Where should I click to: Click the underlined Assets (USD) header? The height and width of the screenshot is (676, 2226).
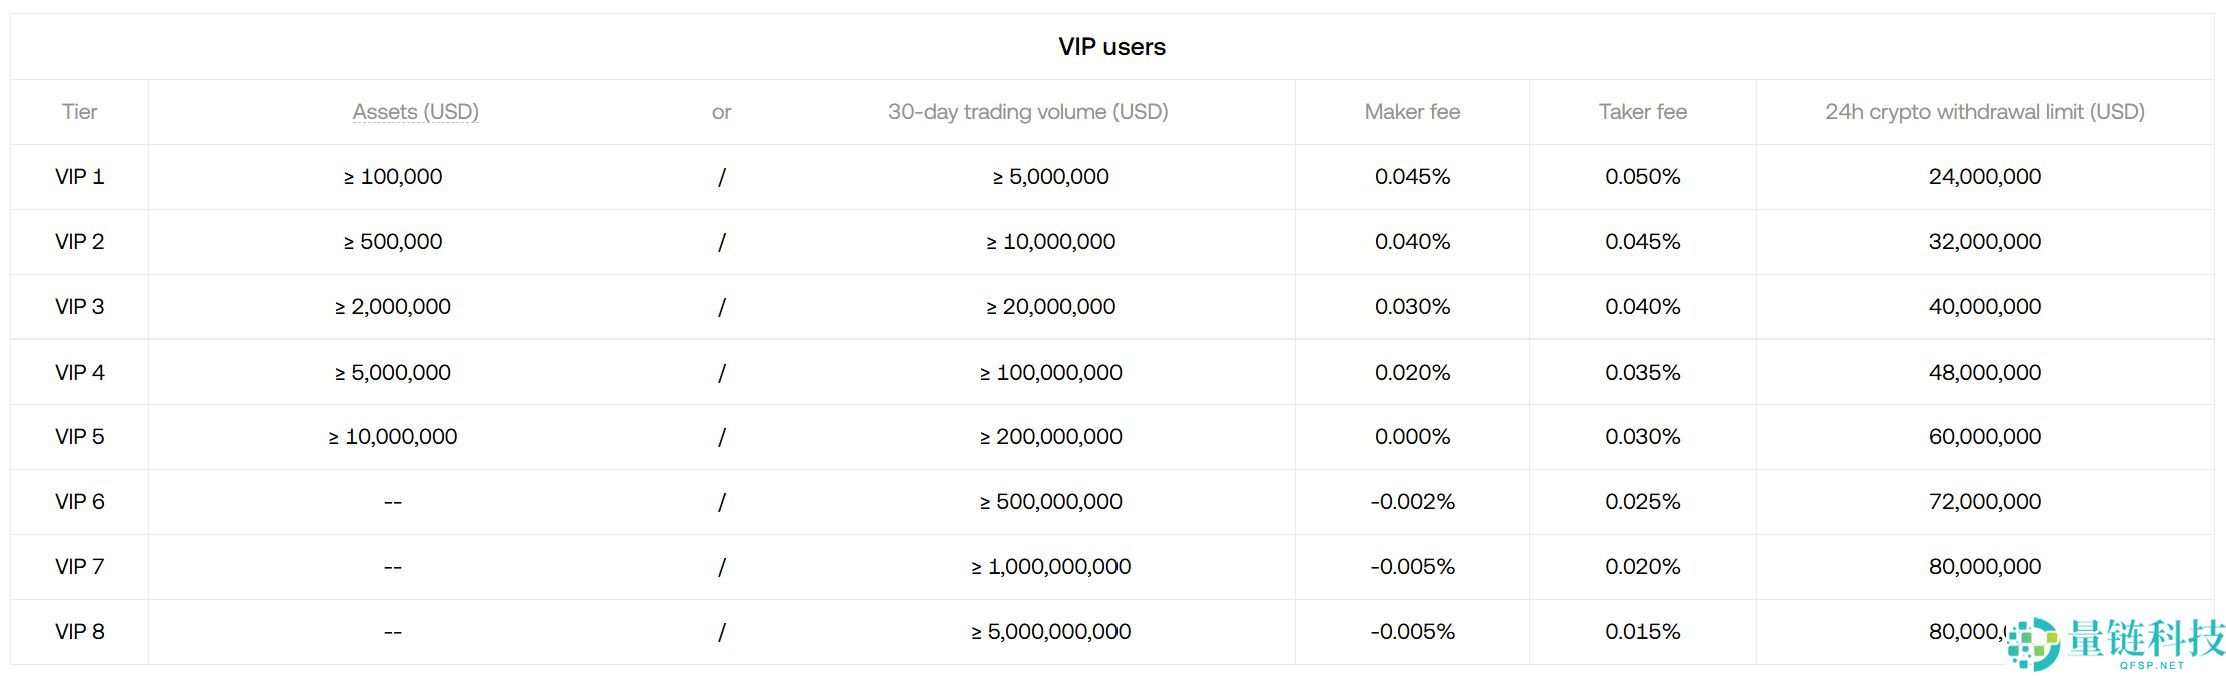pos(415,112)
